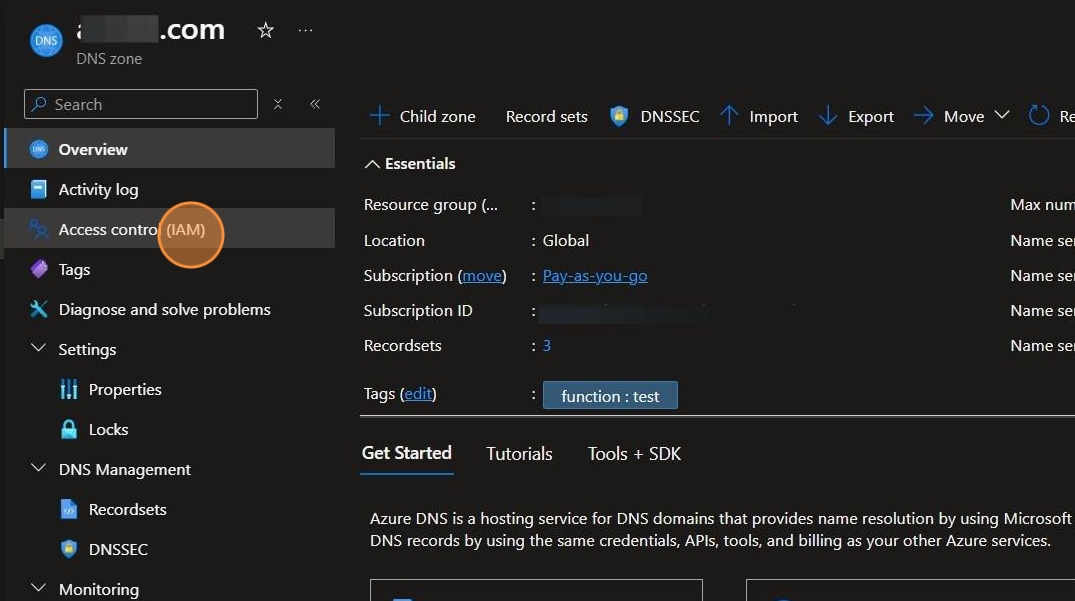Click the Activity log book icon
The height and width of the screenshot is (601, 1075).
point(39,189)
